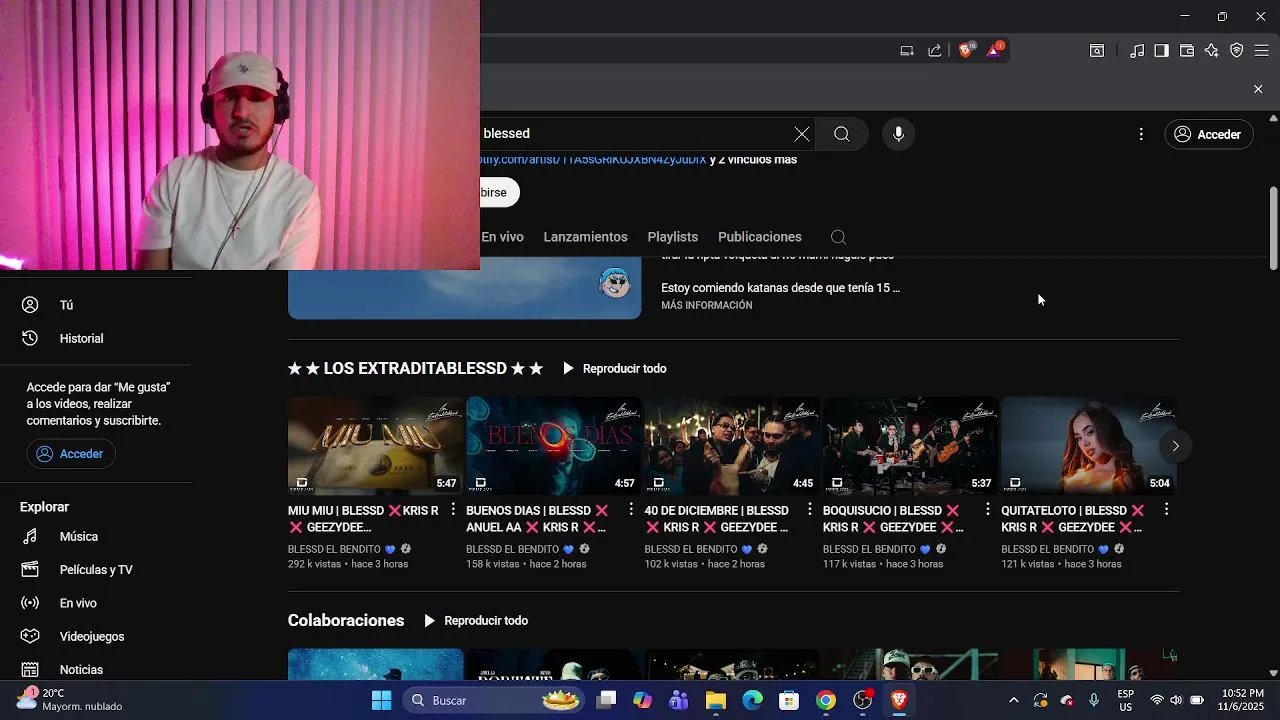Screen dimensions: 1280x720
Task: Open the Brave playlist music note icon
Action: click(x=1137, y=50)
